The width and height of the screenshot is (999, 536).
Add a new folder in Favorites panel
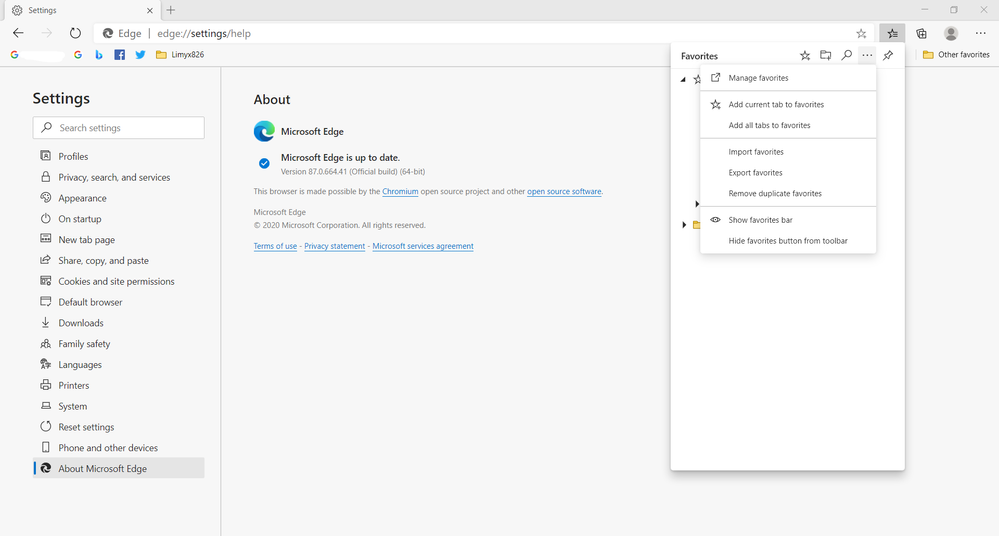826,55
